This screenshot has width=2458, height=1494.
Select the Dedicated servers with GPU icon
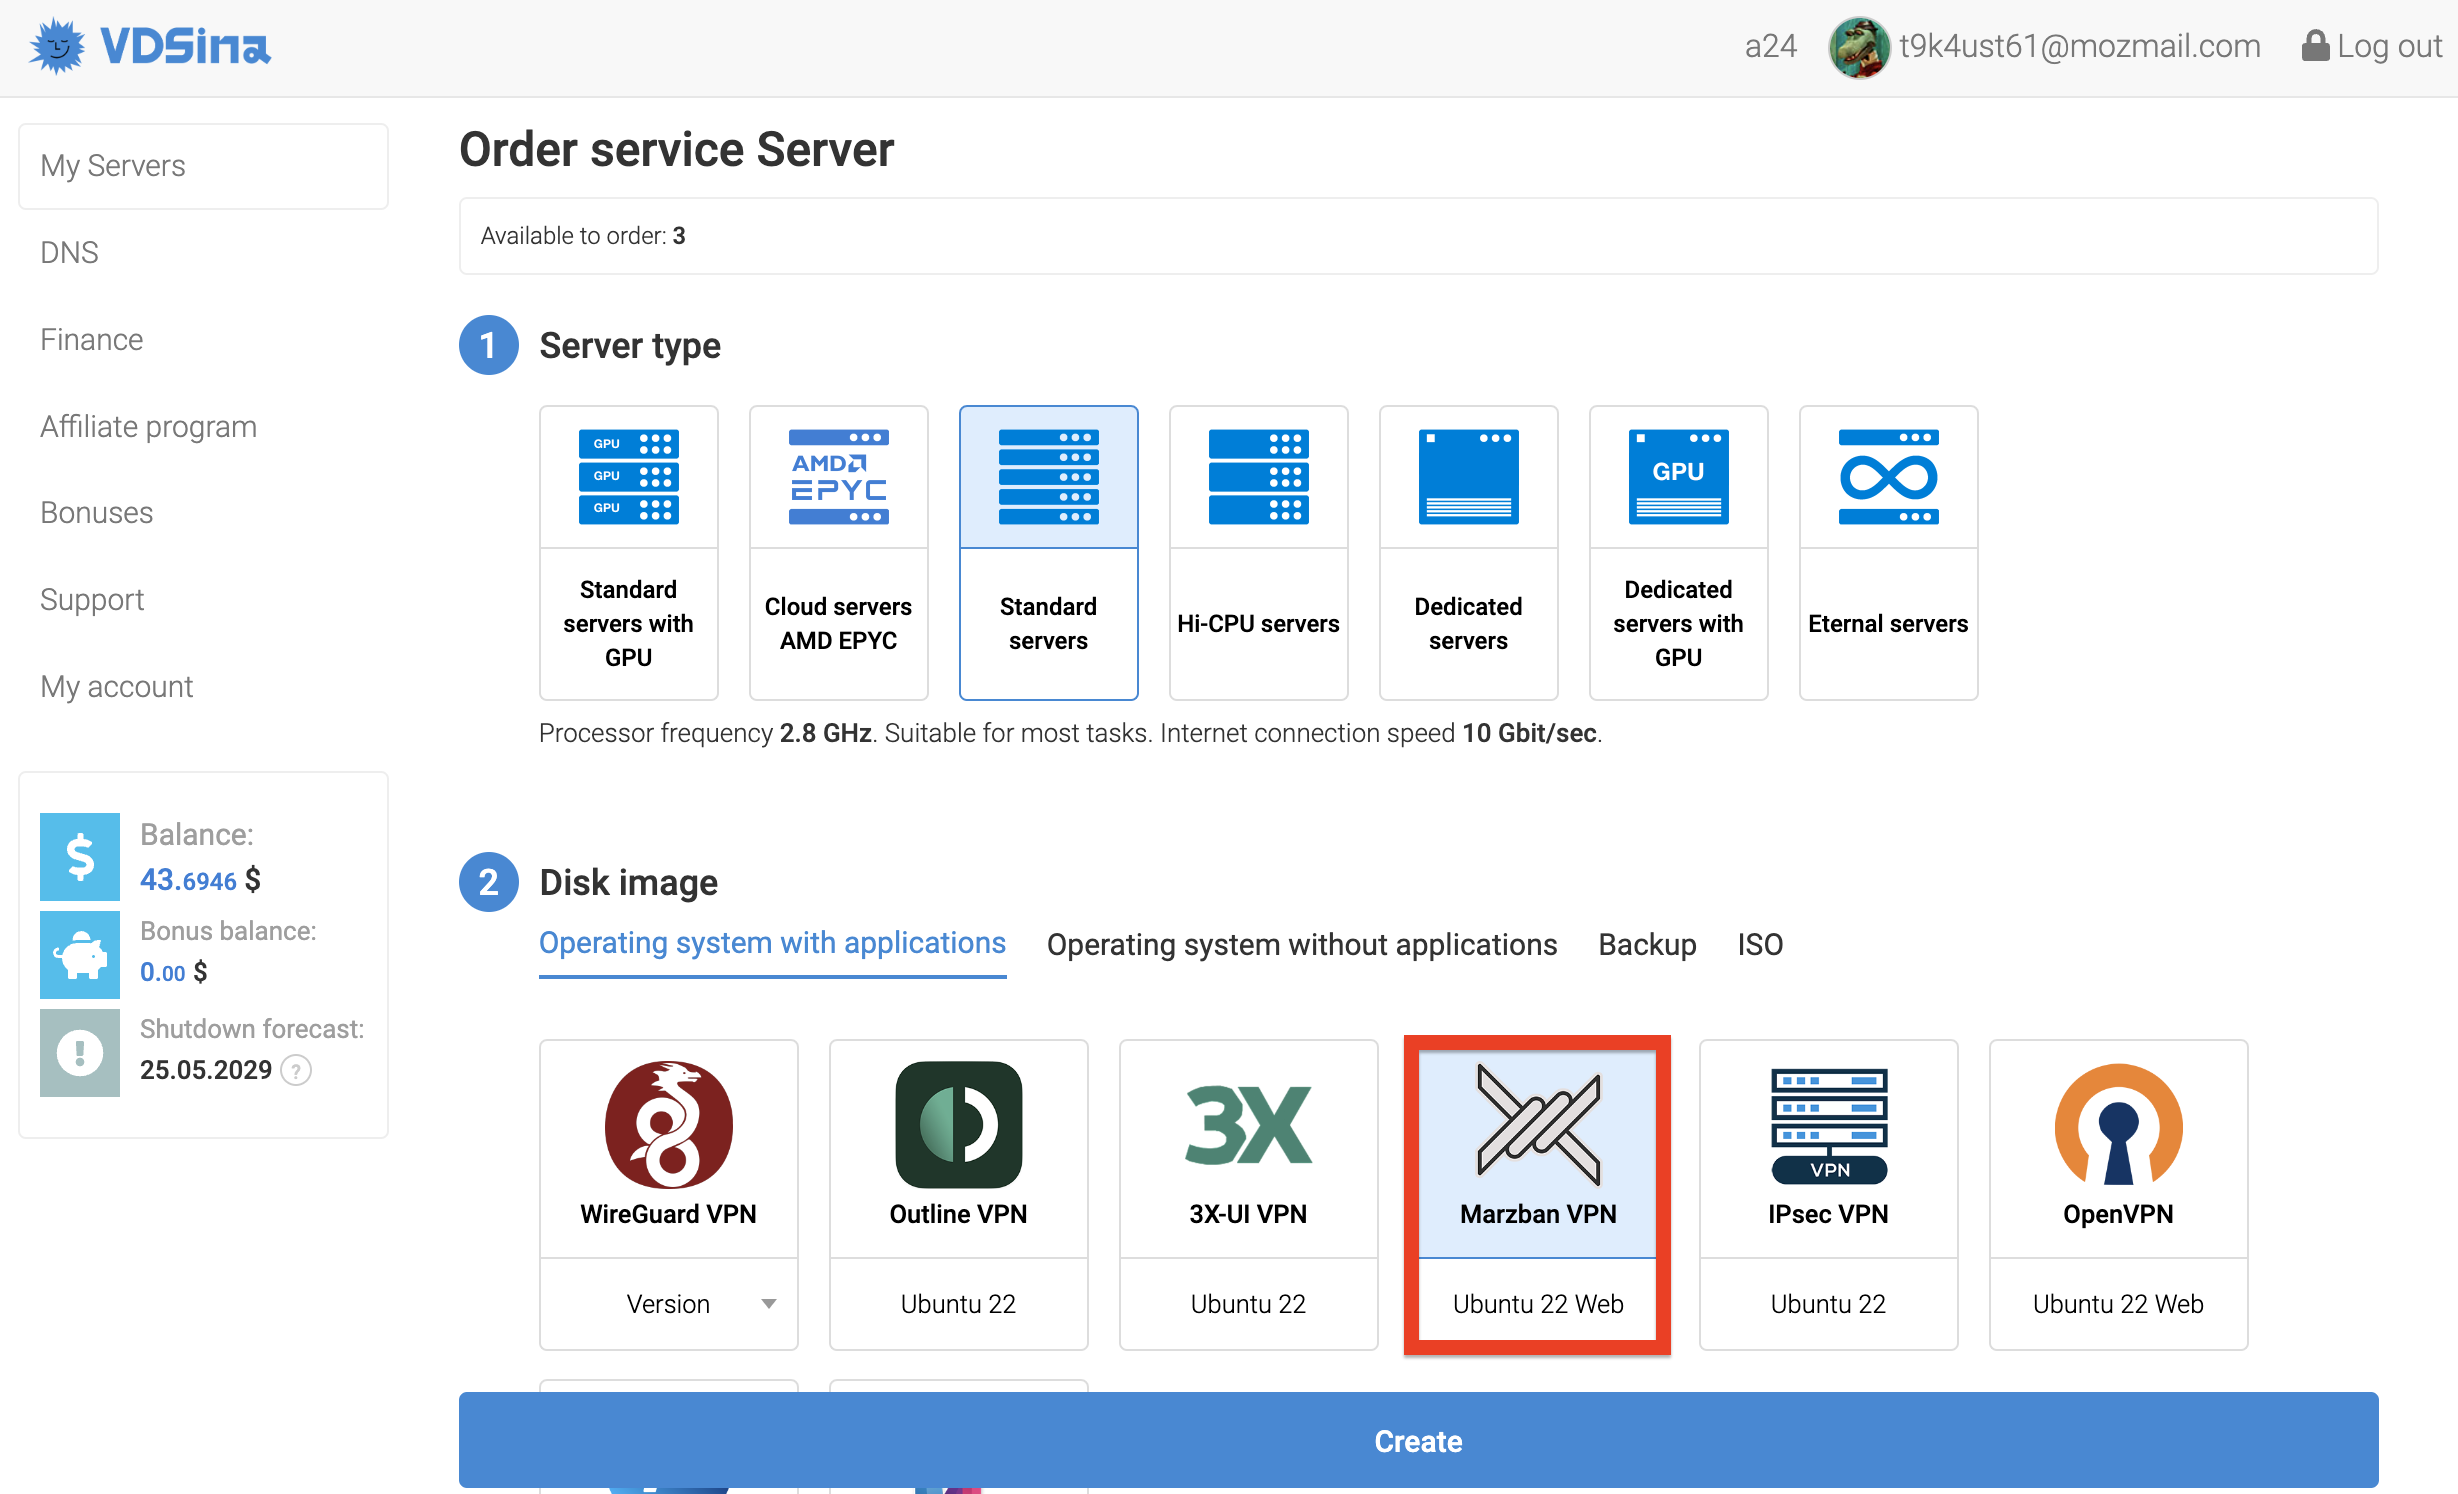pos(1678,477)
